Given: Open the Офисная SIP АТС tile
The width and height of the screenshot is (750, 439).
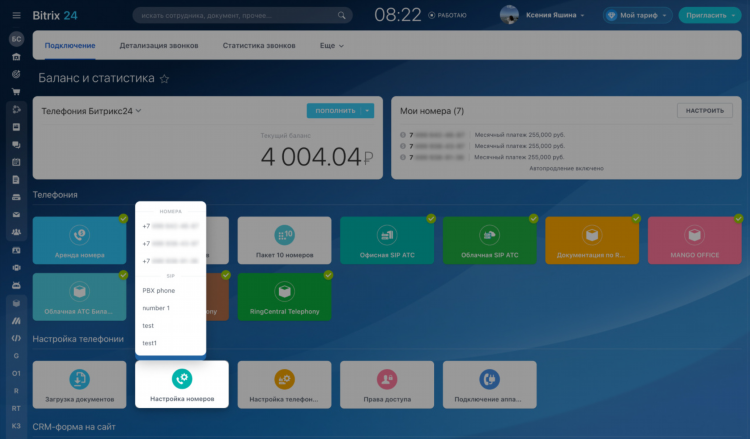Looking at the screenshot, I should coord(387,240).
